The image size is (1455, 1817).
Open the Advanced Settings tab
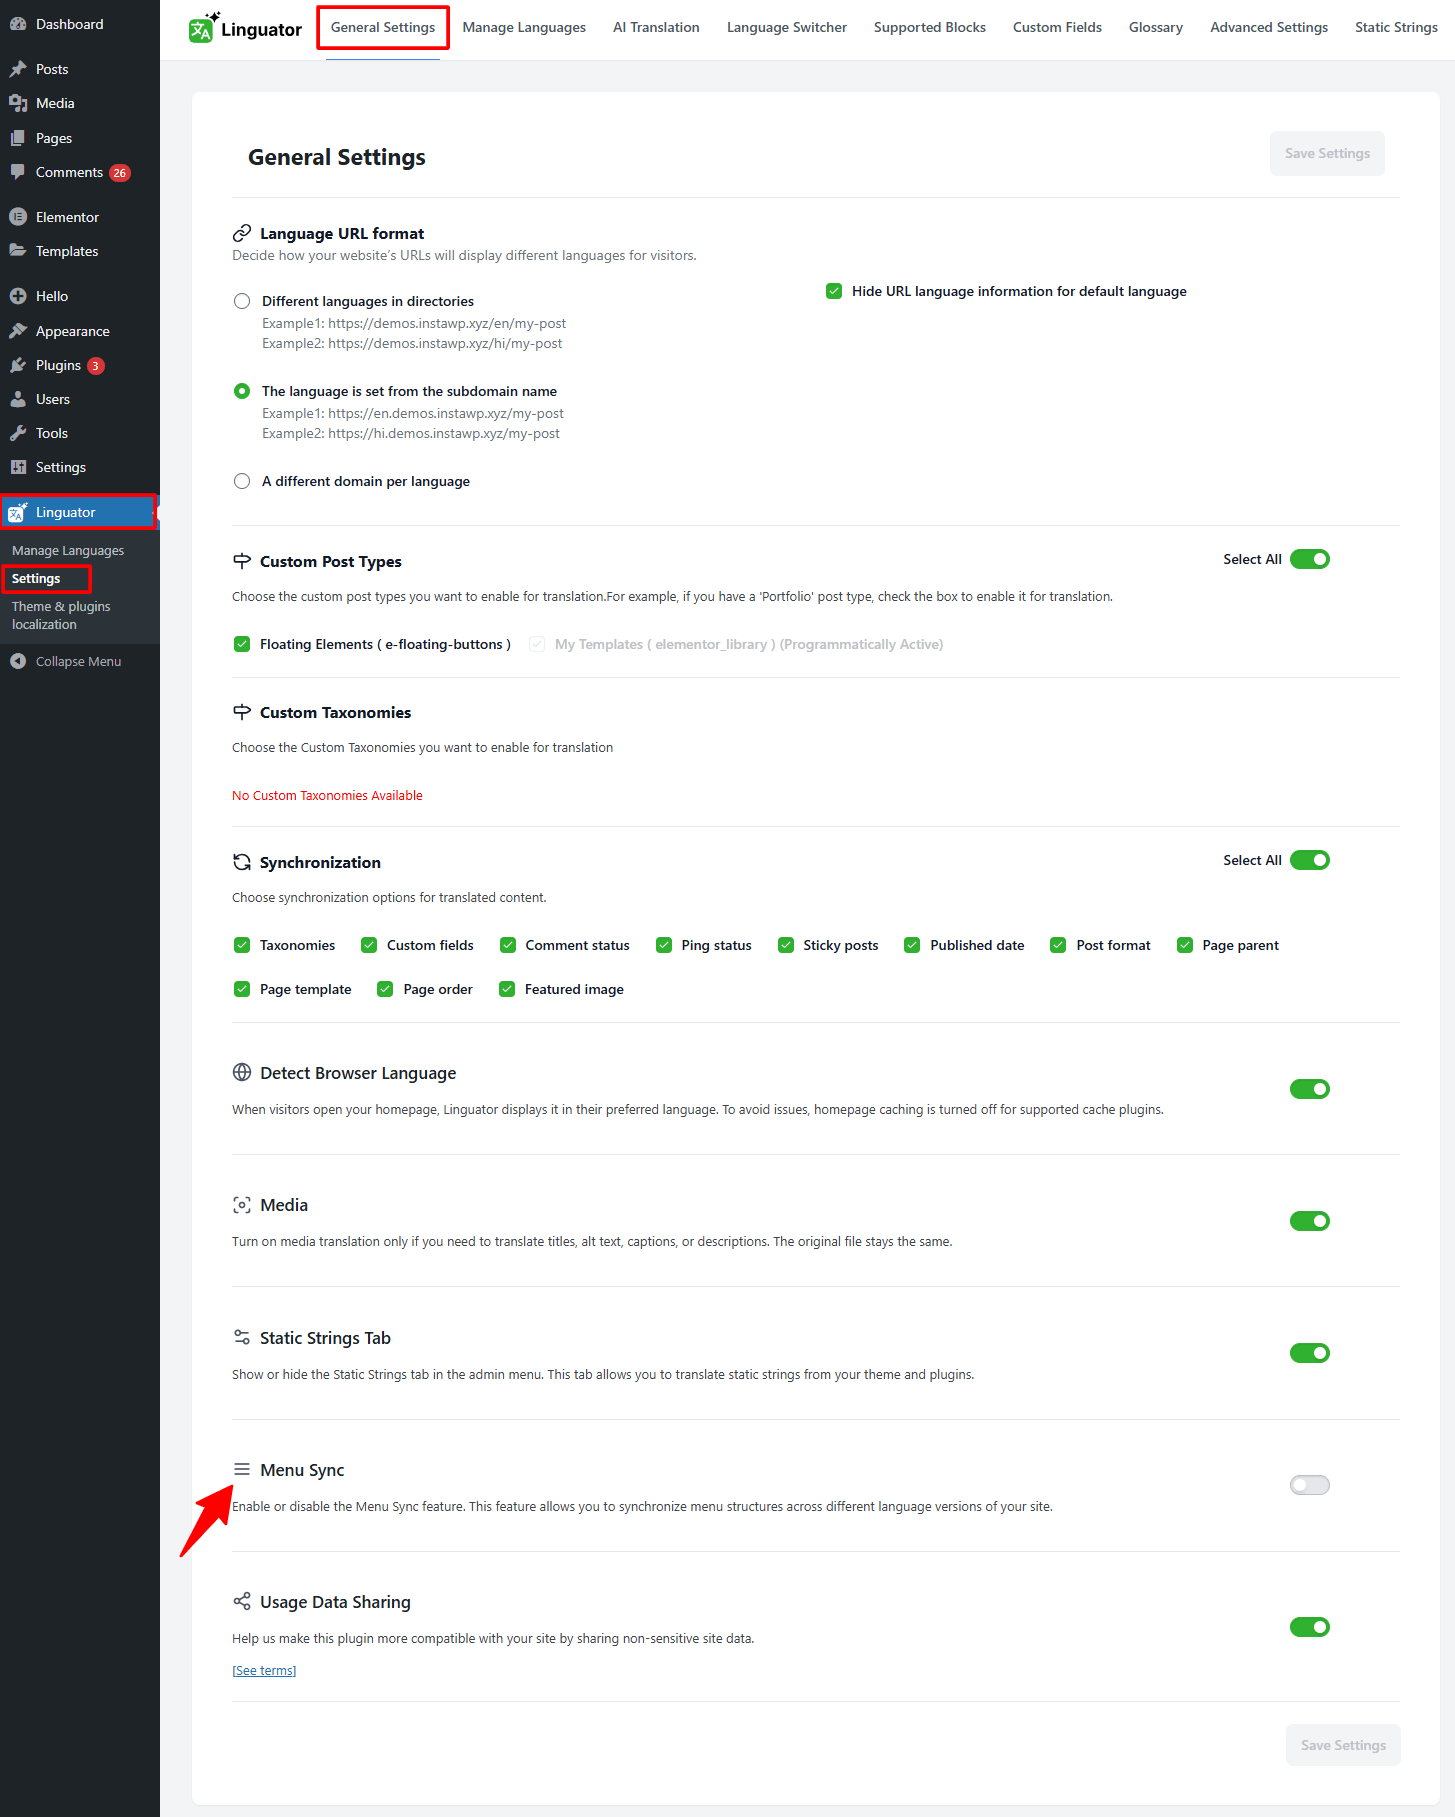[x=1269, y=28]
